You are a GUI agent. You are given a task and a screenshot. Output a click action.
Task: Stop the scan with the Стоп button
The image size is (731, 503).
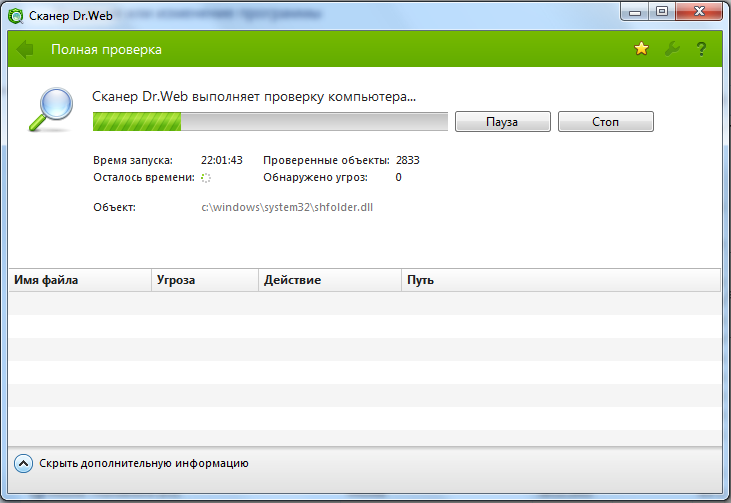(605, 121)
